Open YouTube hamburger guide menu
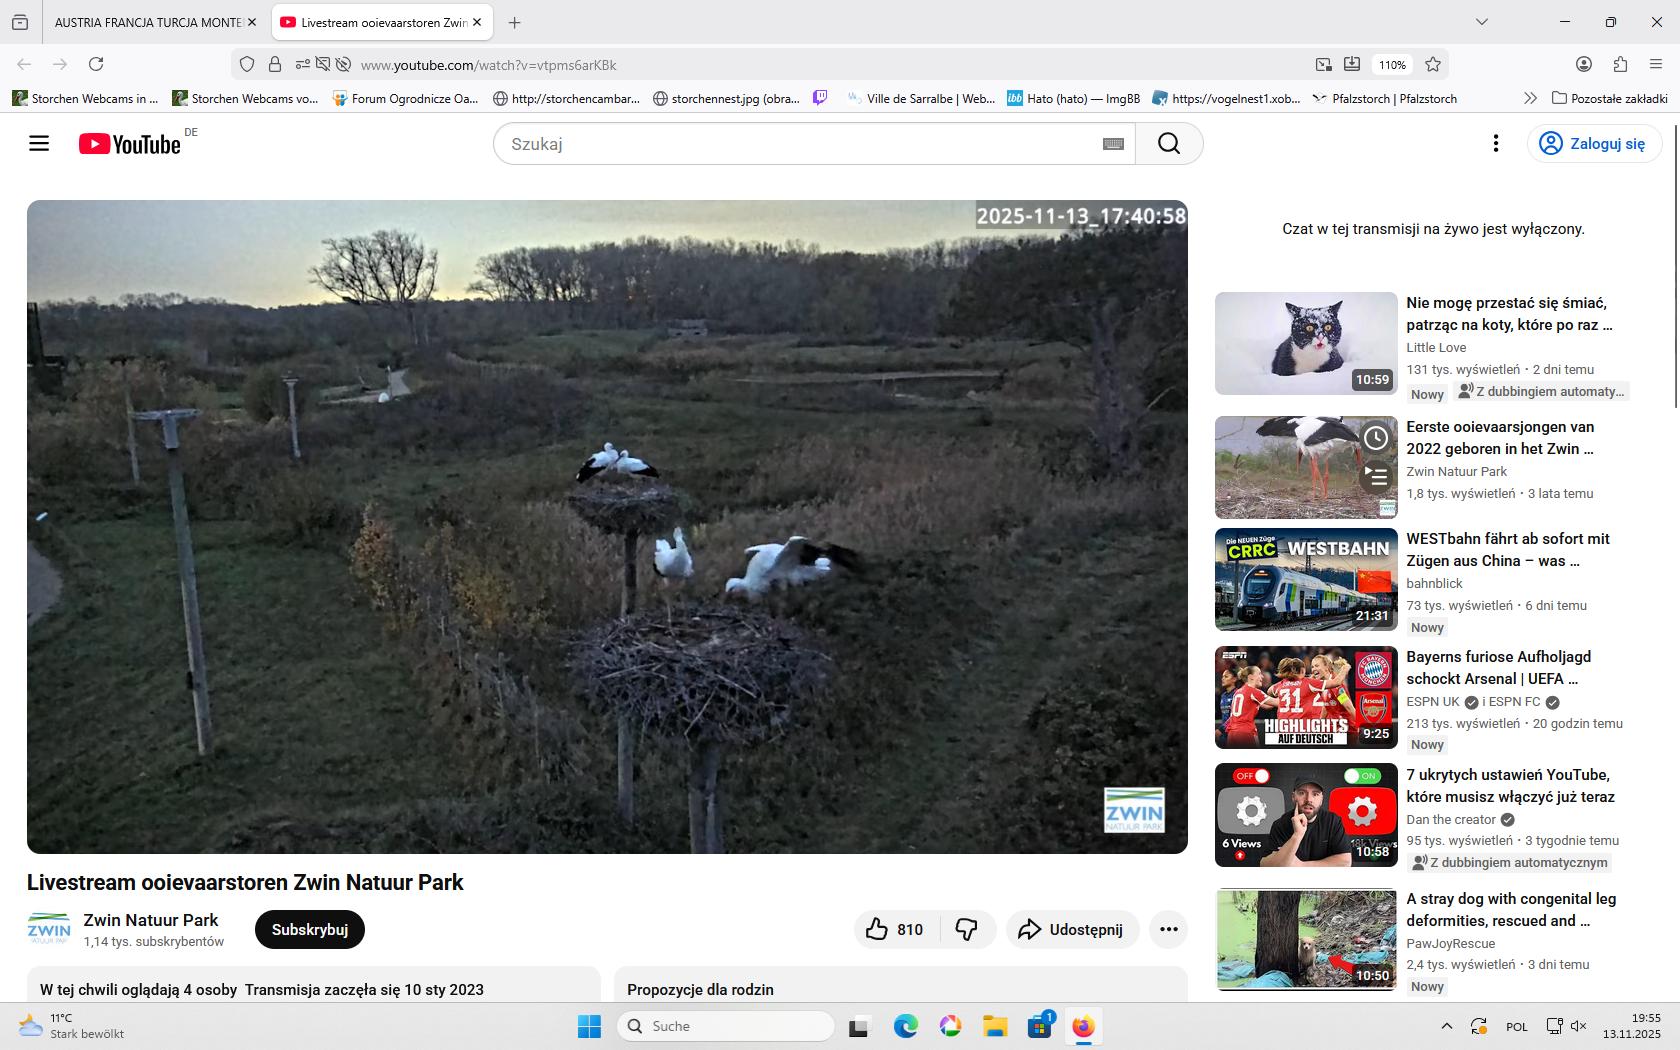 (x=39, y=143)
